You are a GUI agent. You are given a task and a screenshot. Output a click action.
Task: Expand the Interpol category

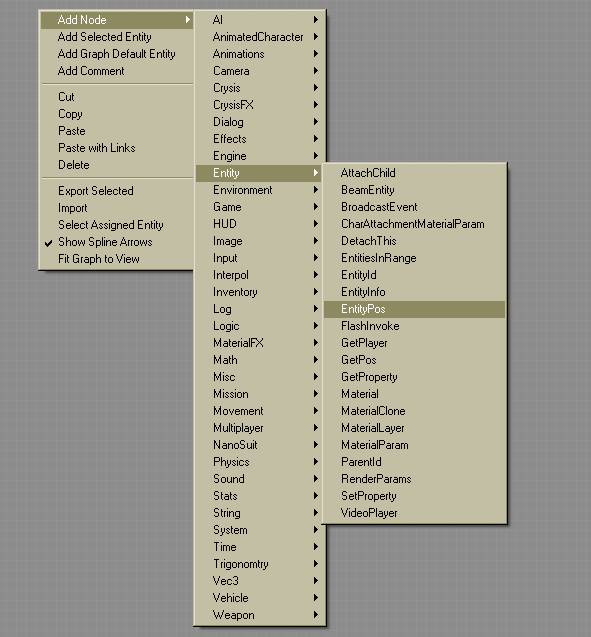click(x=260, y=275)
